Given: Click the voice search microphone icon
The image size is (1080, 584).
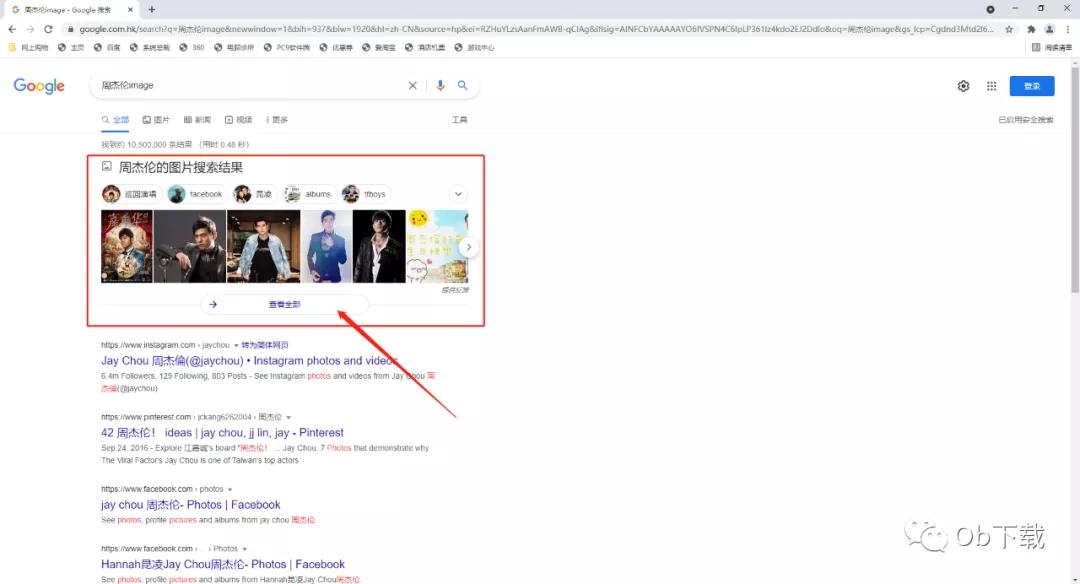Looking at the screenshot, I should click(440, 85).
